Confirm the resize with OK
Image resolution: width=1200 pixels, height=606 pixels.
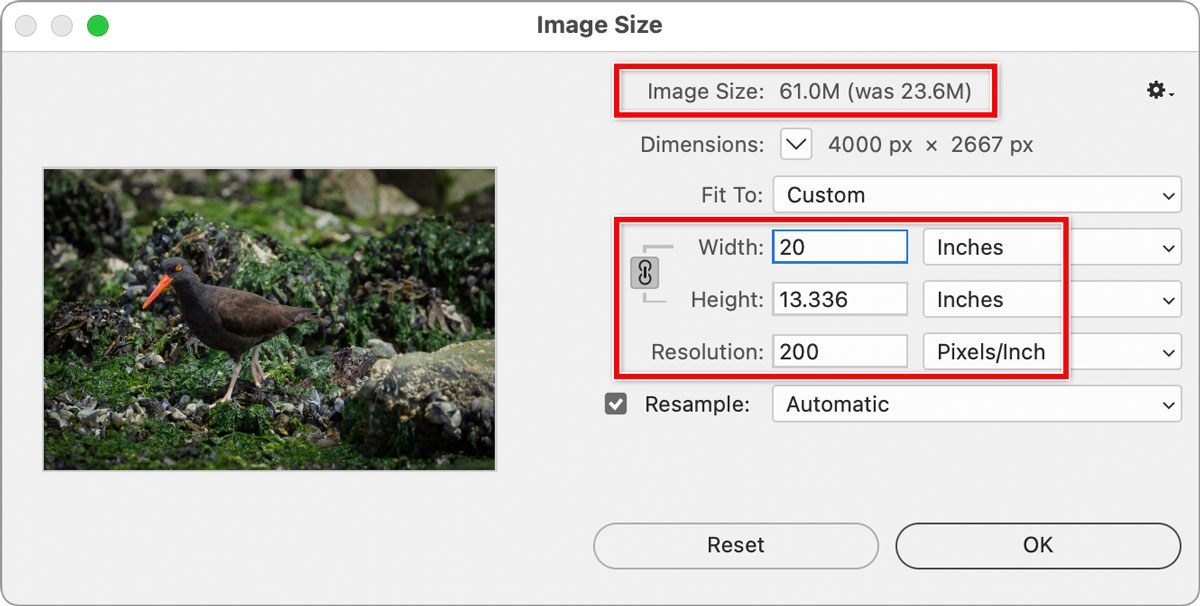pyautogui.click(x=1037, y=545)
